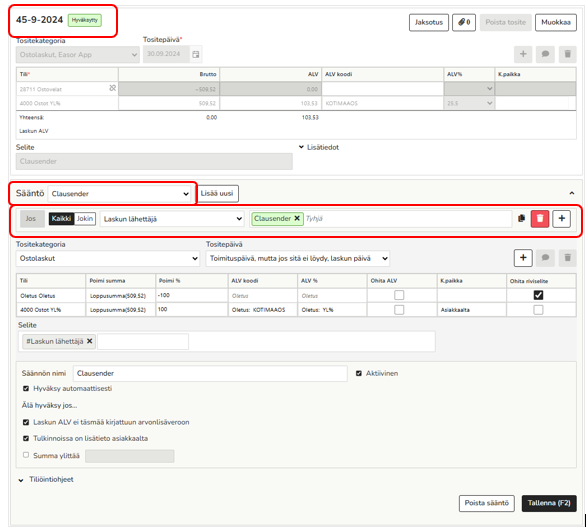Toggle the Aktiivinen checkbox

pyautogui.click(x=359, y=373)
